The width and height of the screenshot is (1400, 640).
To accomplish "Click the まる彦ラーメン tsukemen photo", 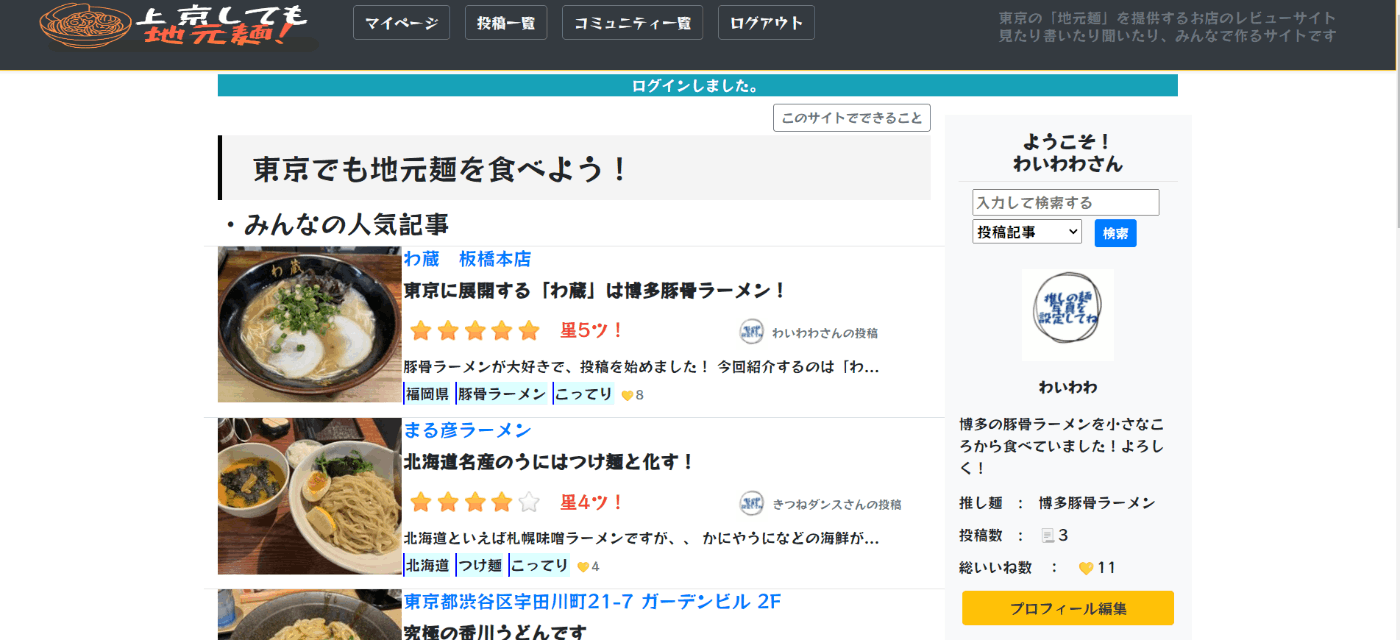I will click(x=310, y=496).
